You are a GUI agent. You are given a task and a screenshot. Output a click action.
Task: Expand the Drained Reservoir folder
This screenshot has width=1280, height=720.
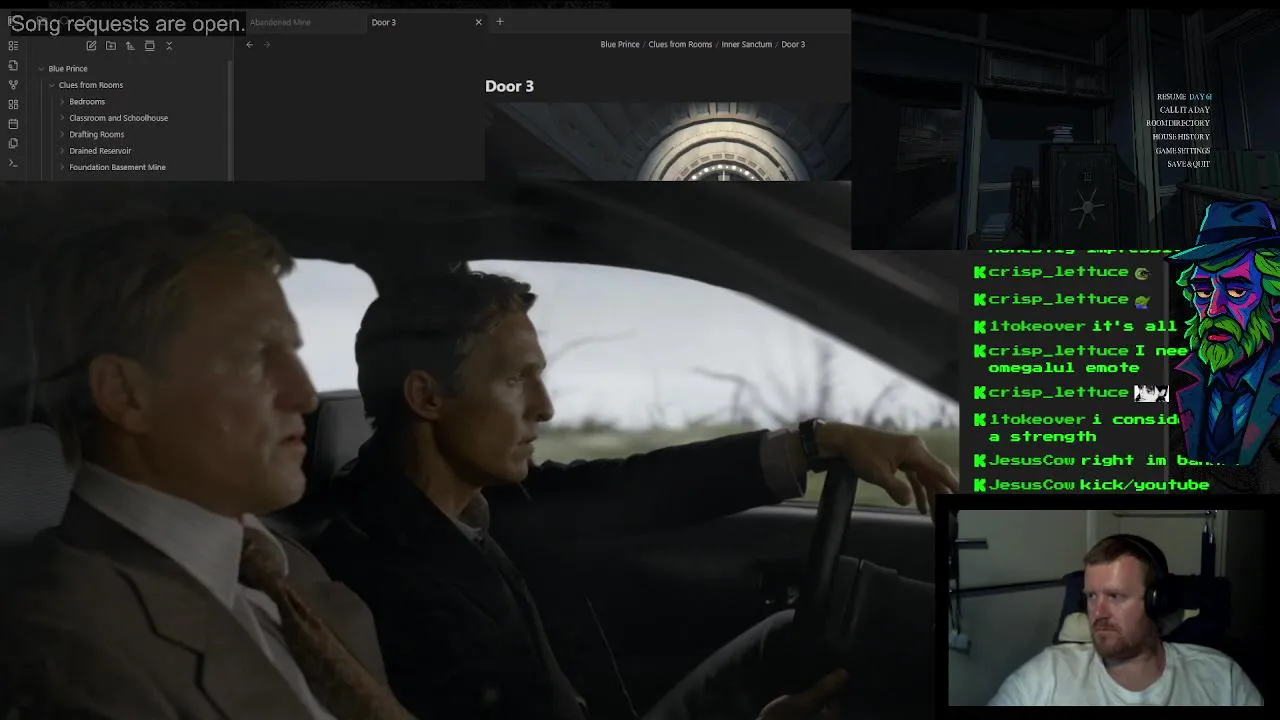coord(62,151)
